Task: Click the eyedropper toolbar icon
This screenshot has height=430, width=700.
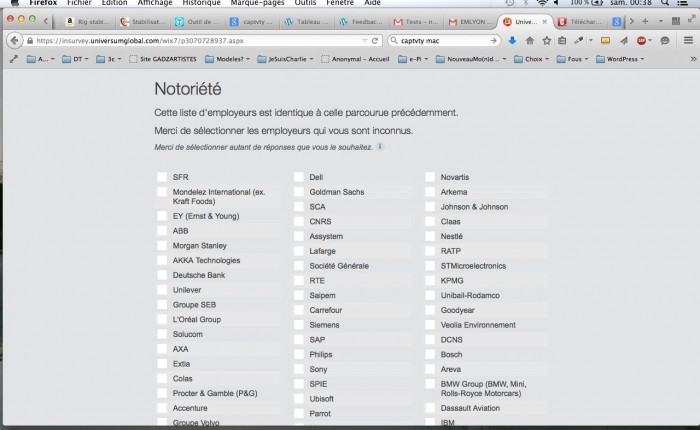Action: pyautogui.click(x=579, y=41)
